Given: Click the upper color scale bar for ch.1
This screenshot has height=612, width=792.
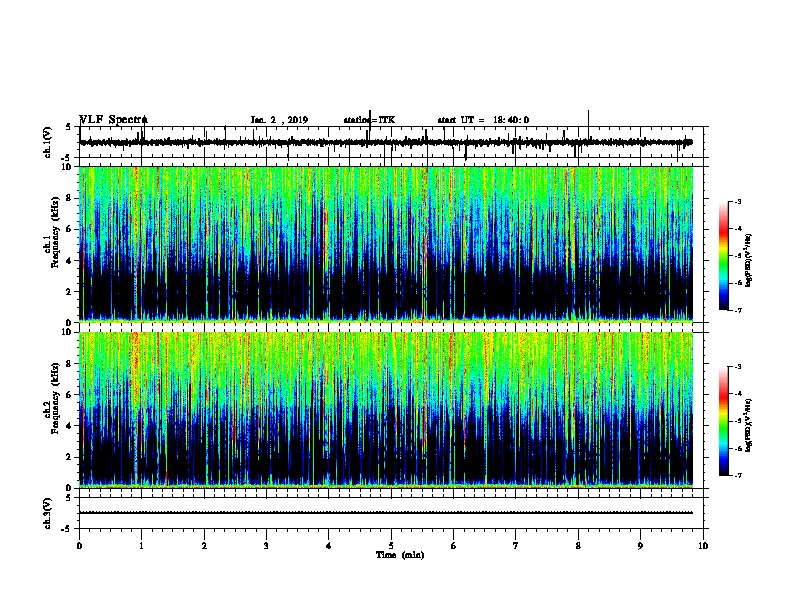Looking at the screenshot, I should click(x=723, y=256).
